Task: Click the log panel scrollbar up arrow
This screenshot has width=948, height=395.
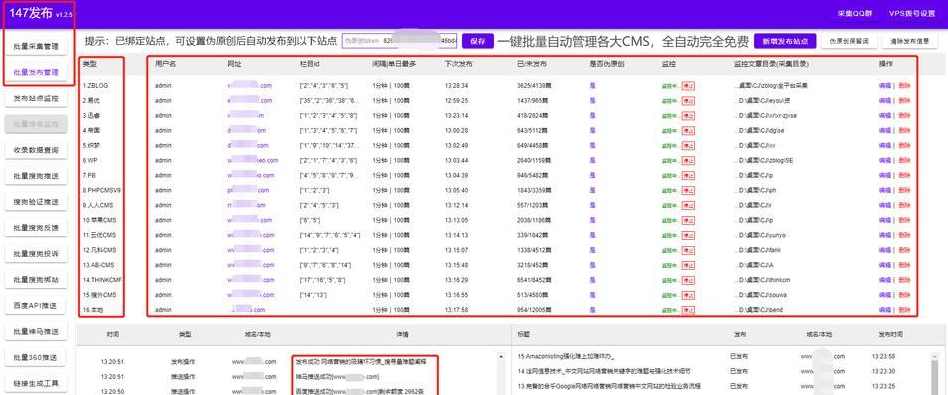Action: click(x=501, y=357)
